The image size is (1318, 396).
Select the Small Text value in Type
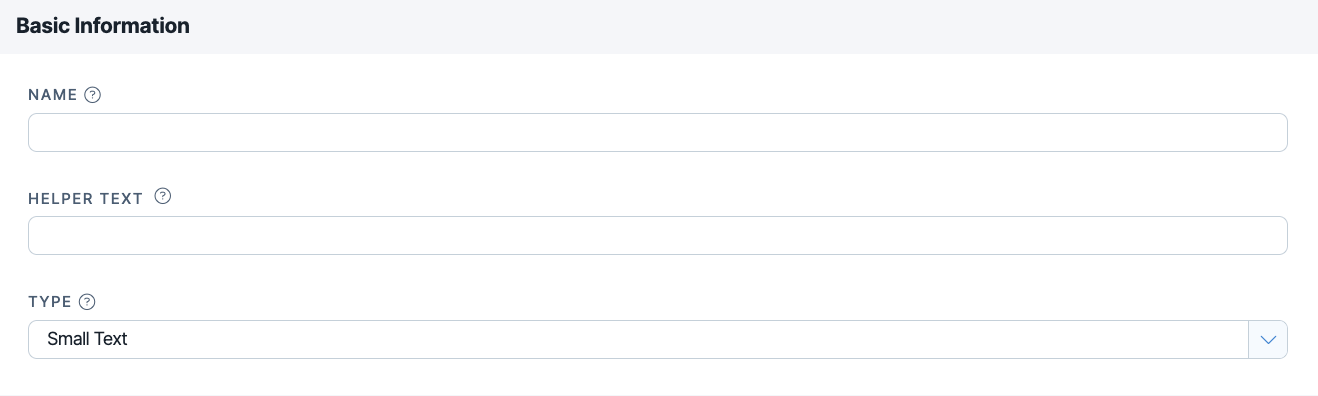click(87, 339)
